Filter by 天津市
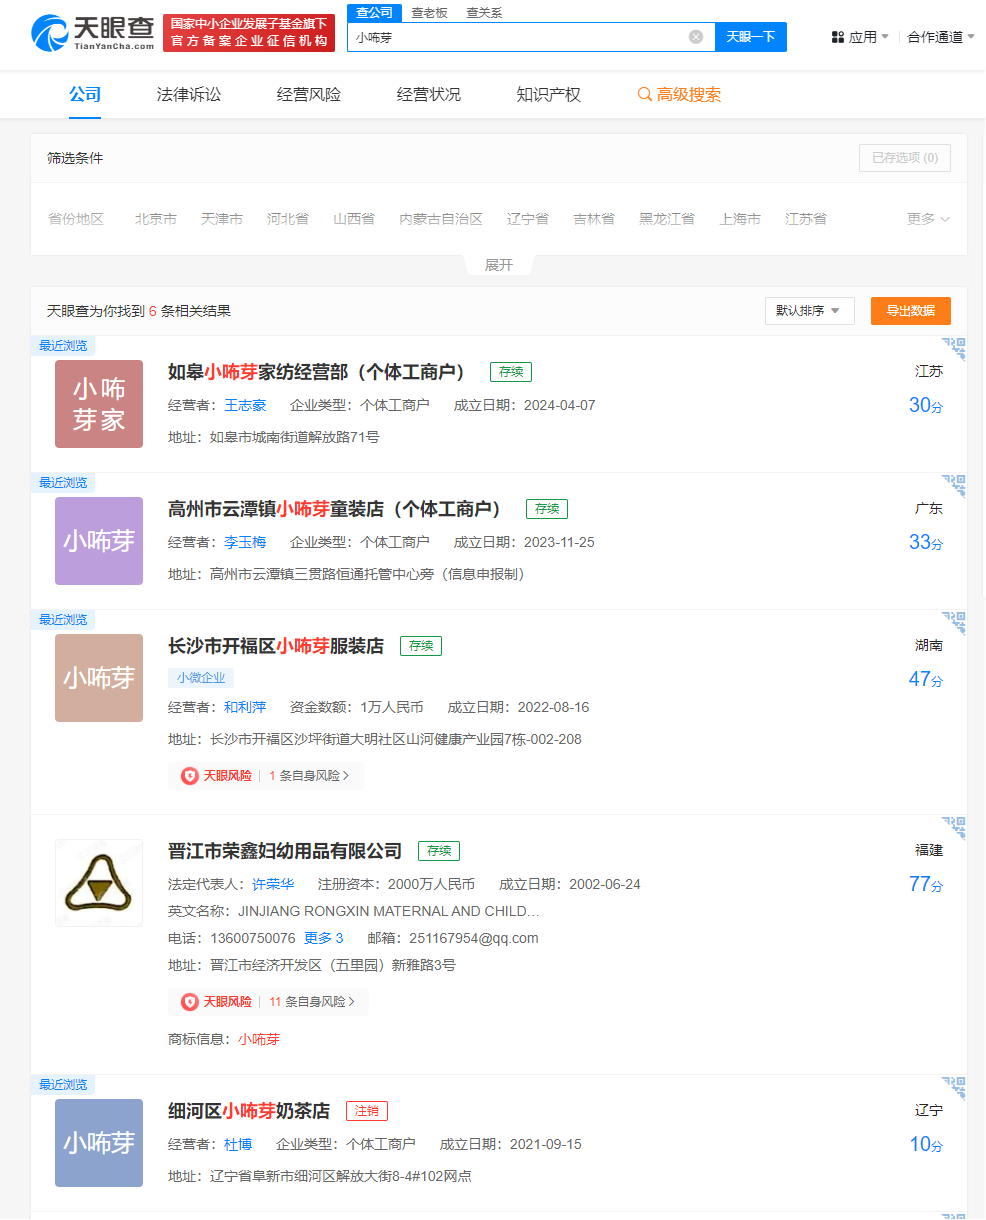Viewport: 986px width, 1220px height. 222,219
